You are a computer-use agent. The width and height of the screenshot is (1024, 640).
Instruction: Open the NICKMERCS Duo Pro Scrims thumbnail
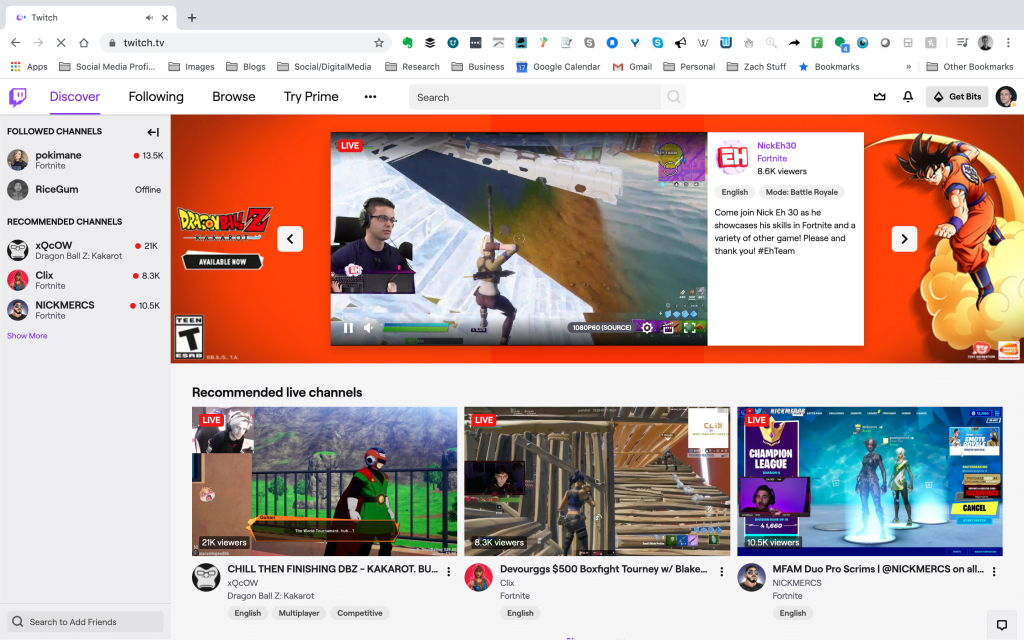(870, 481)
